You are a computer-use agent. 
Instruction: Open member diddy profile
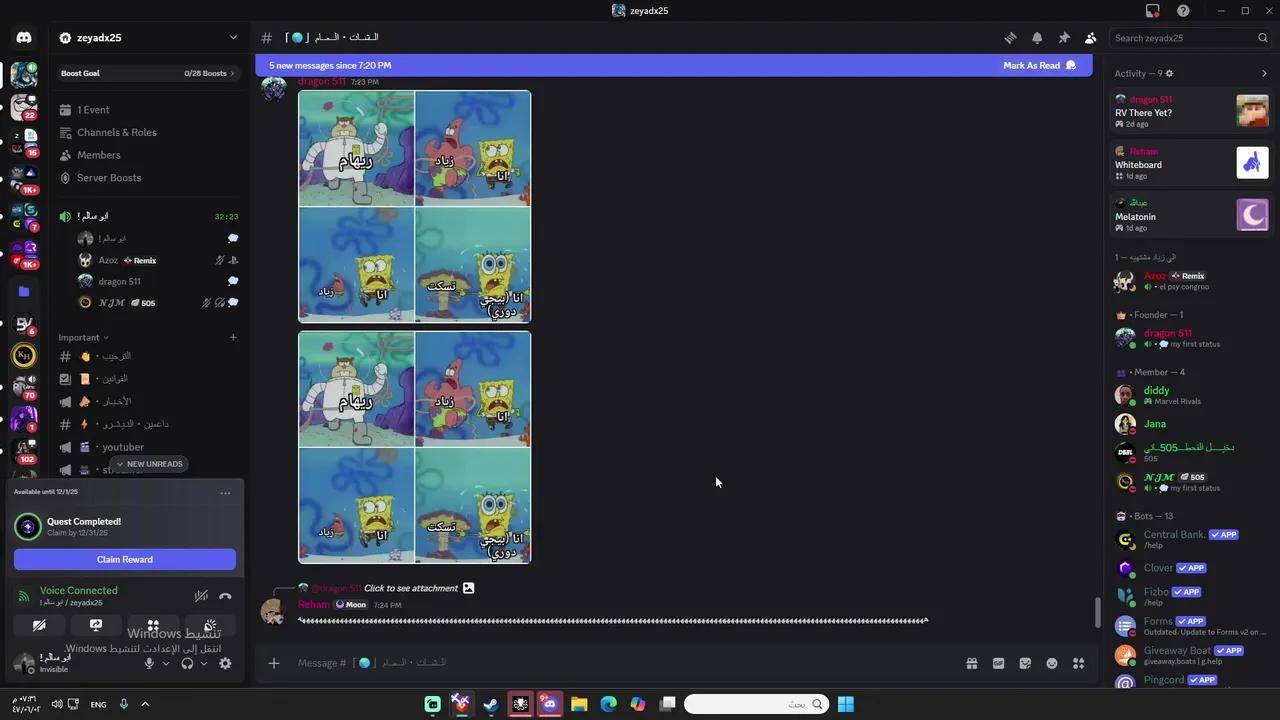[1191, 395]
